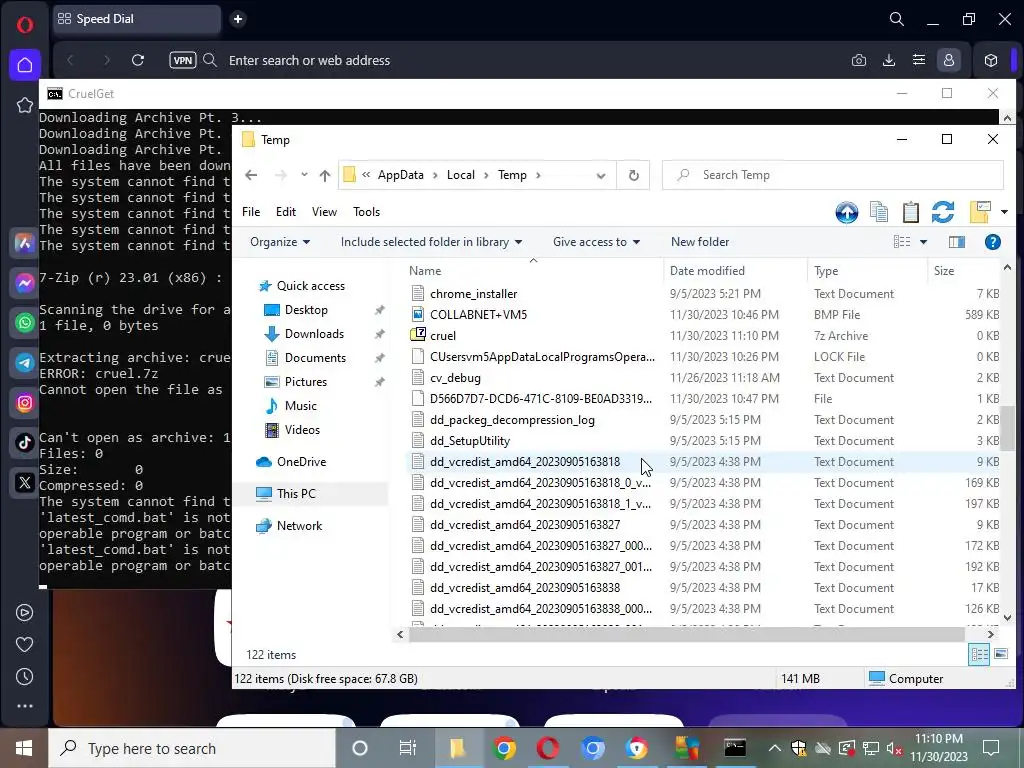Go back in Explorer navigation
This screenshot has height=768, width=1024.
pyautogui.click(x=251, y=175)
